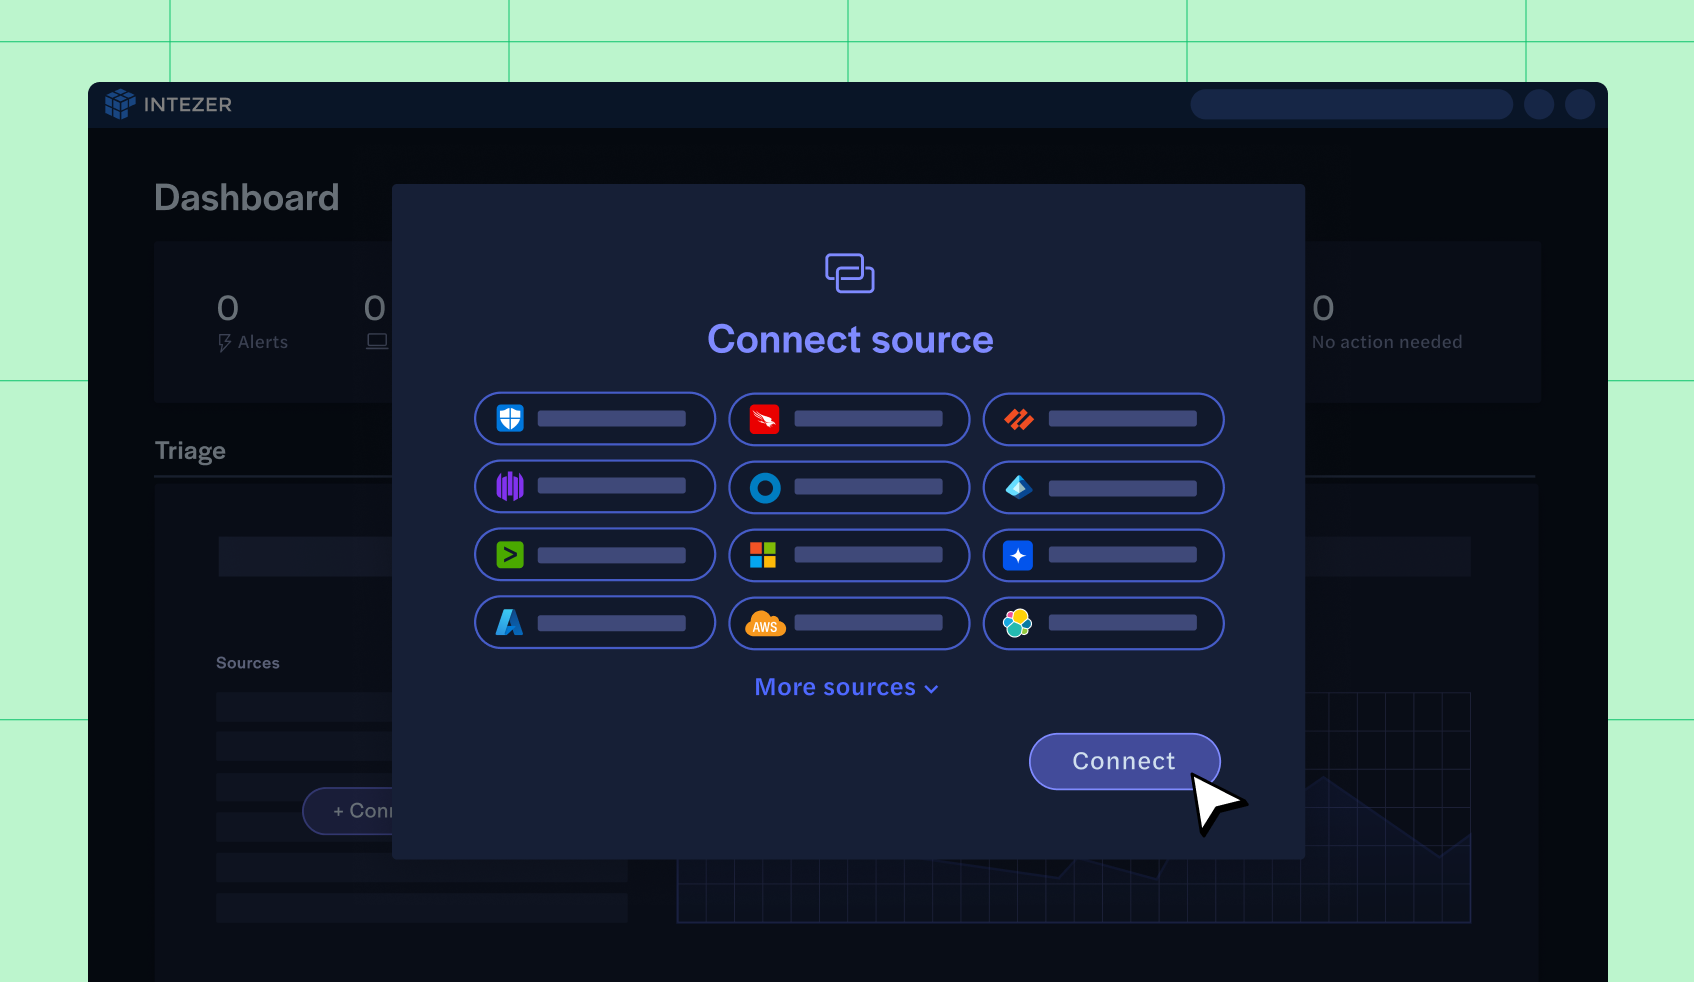Choose the Elastic source icon
This screenshot has height=982, width=1694.
(x=1018, y=623)
